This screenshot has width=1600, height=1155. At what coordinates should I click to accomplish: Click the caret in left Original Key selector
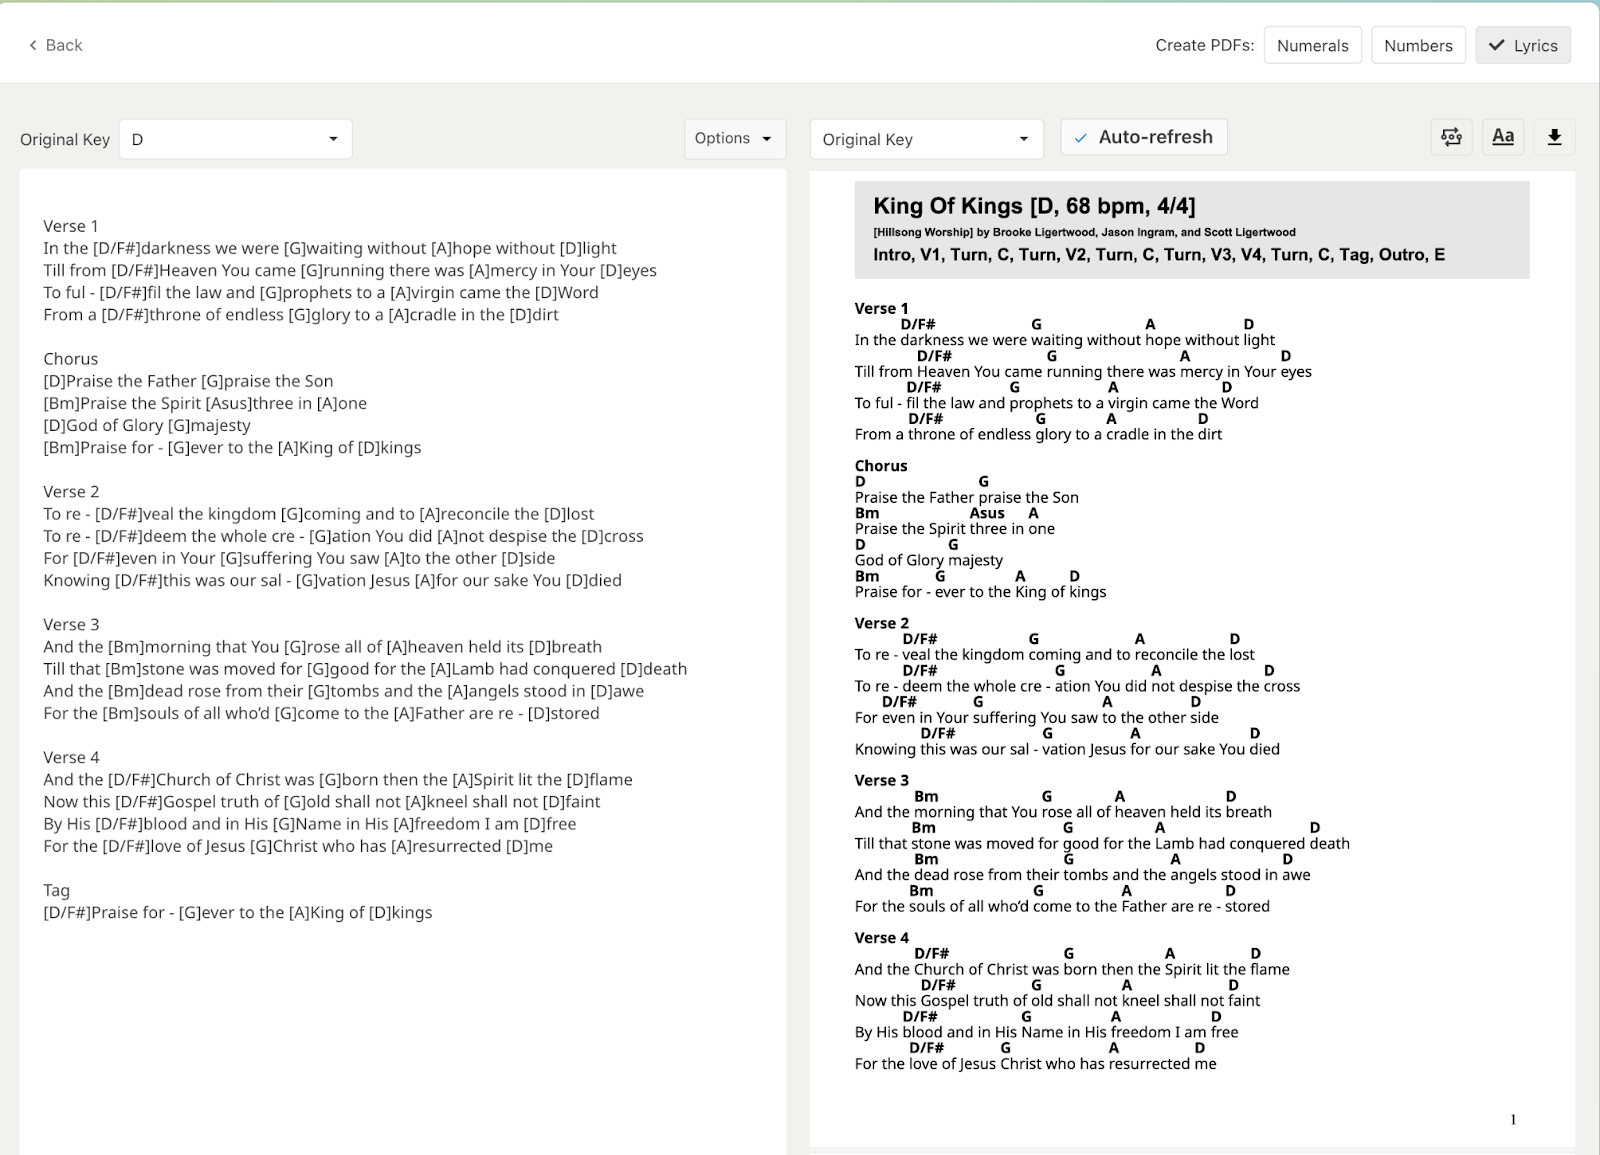click(x=334, y=139)
